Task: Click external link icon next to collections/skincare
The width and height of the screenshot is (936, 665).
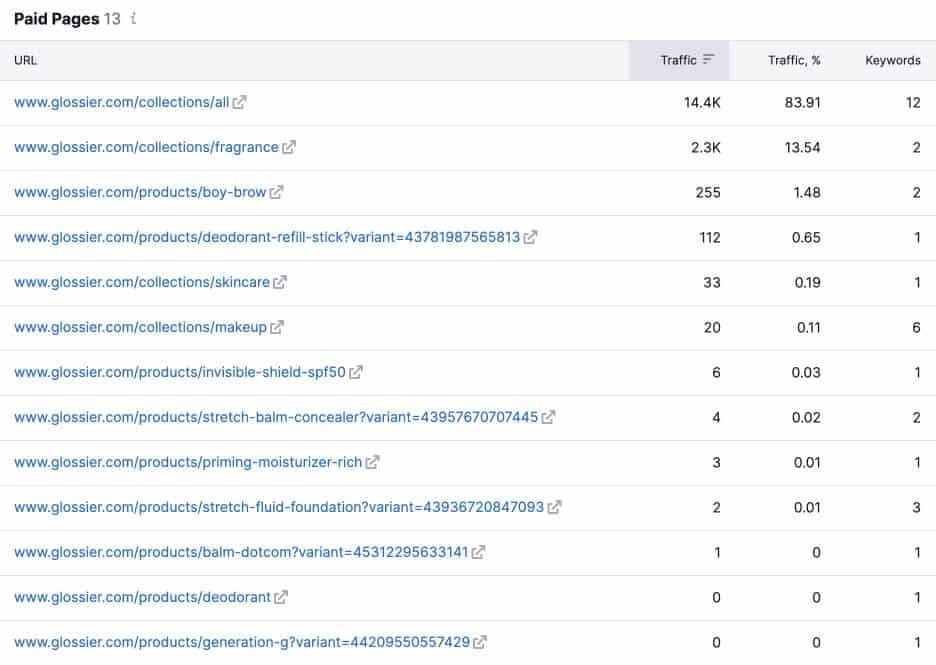Action: [279, 282]
